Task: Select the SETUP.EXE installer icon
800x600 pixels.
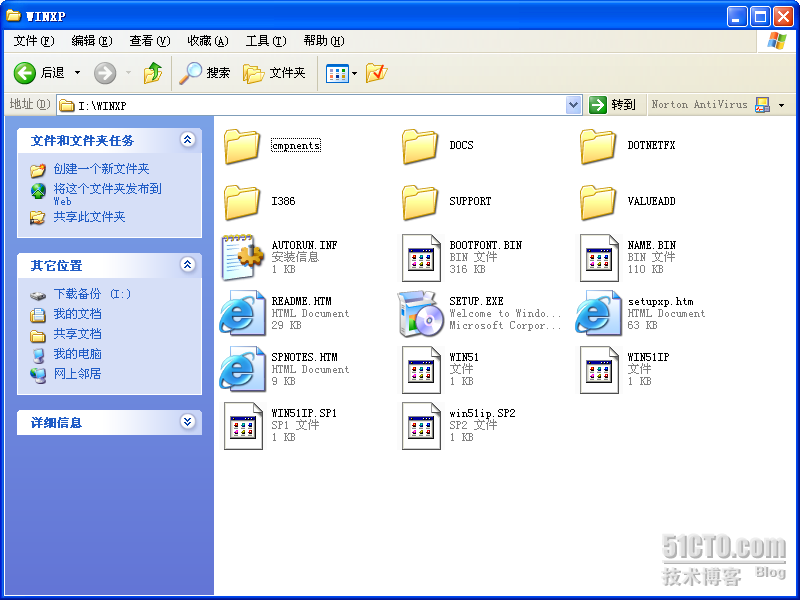Action: 420,314
